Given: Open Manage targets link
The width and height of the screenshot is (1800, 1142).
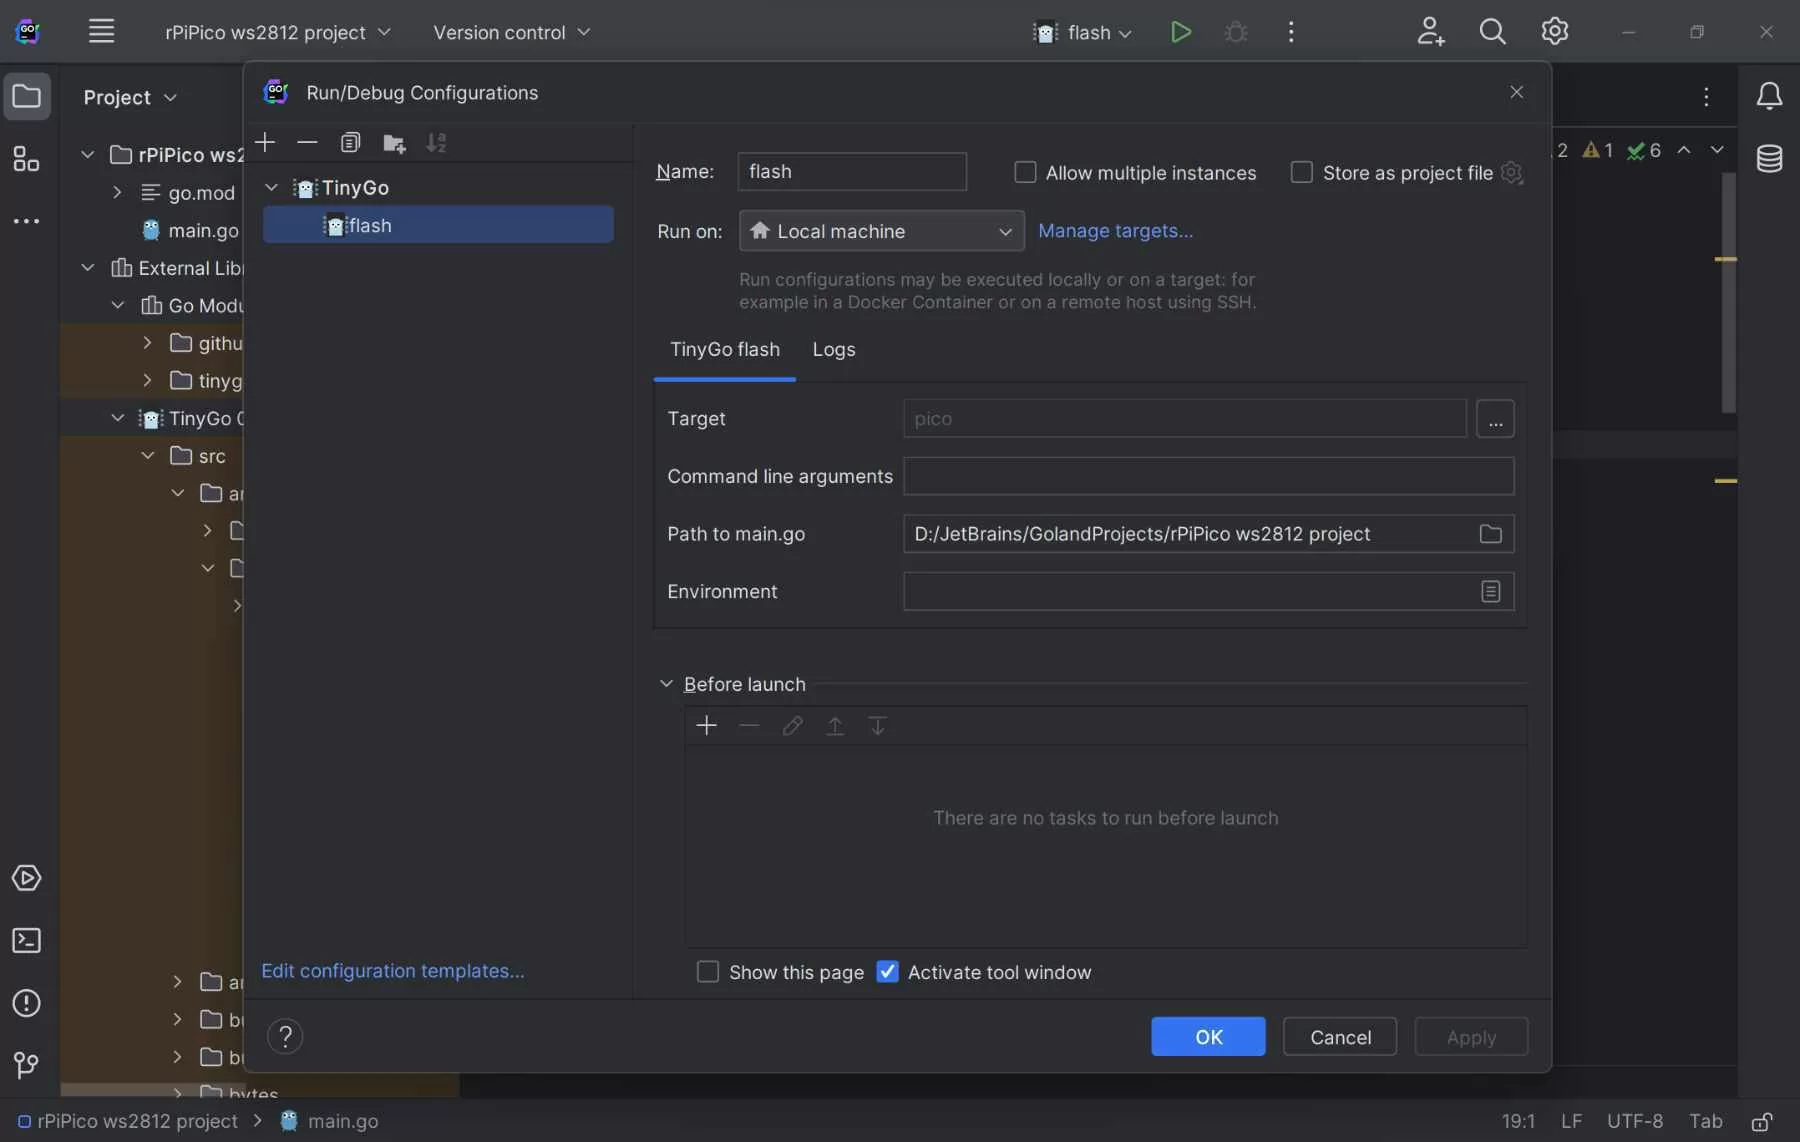Looking at the screenshot, I should click(1115, 231).
